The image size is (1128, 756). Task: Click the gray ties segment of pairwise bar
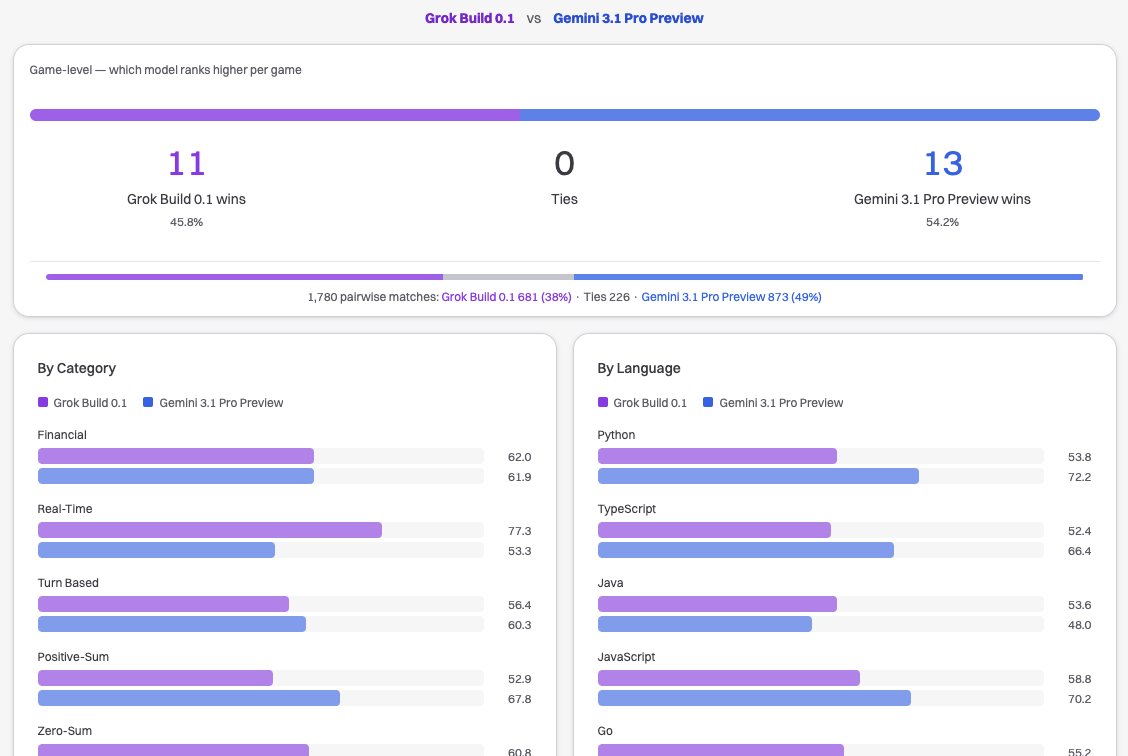pyautogui.click(x=509, y=277)
